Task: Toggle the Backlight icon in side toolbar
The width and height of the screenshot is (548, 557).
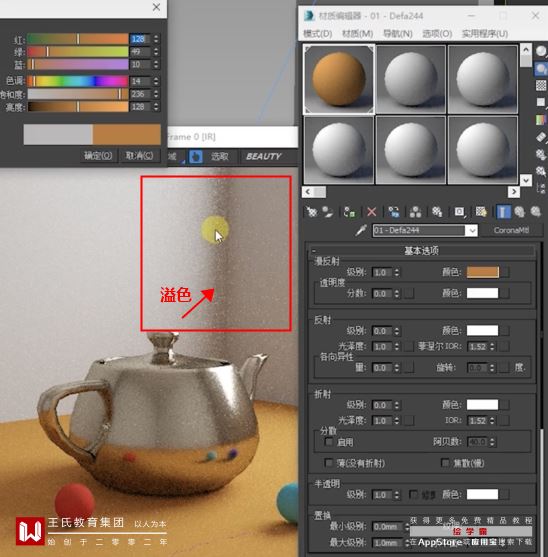Action: point(541,69)
